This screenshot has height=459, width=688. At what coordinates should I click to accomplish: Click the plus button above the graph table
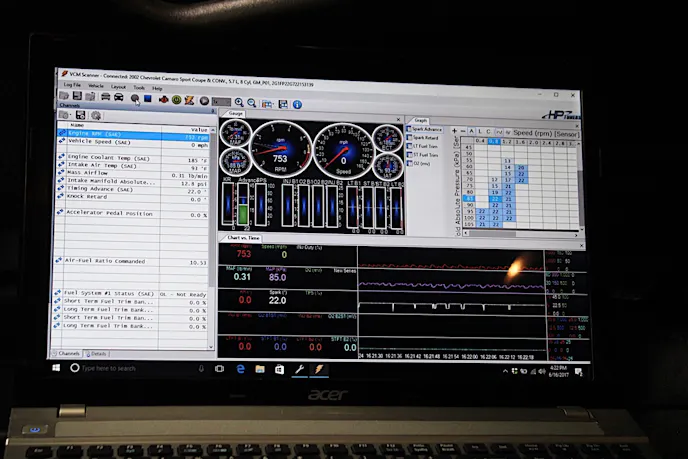click(455, 131)
